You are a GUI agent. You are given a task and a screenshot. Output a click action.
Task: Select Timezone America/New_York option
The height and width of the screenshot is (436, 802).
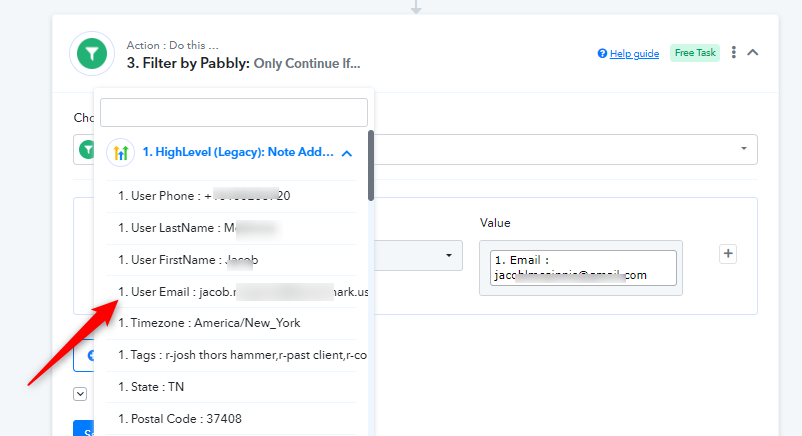click(231, 323)
